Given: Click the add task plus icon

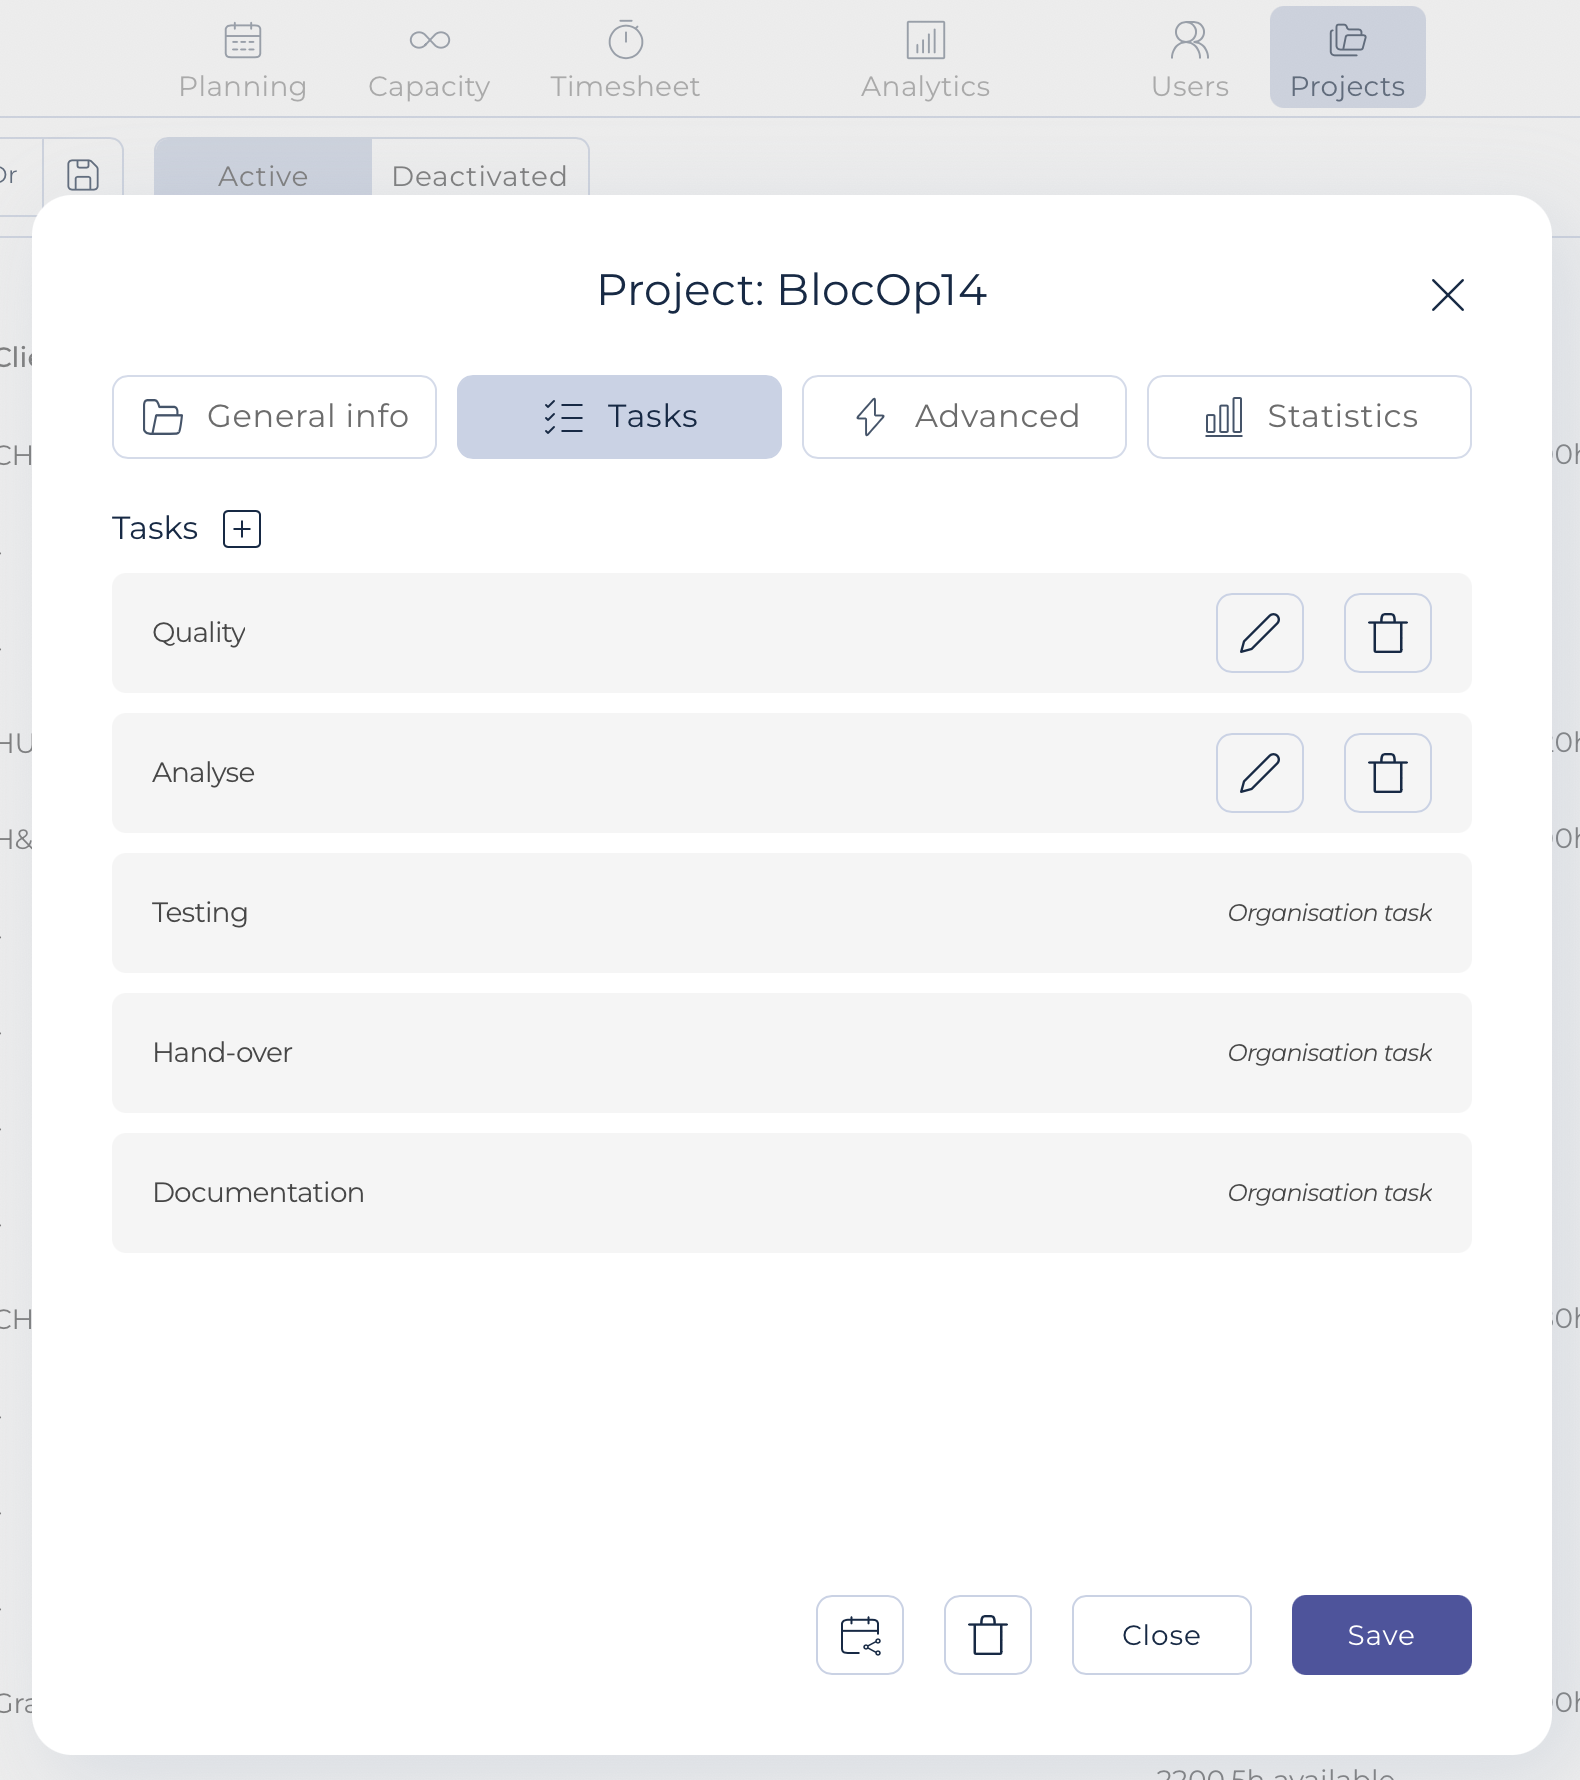Looking at the screenshot, I should 242,529.
